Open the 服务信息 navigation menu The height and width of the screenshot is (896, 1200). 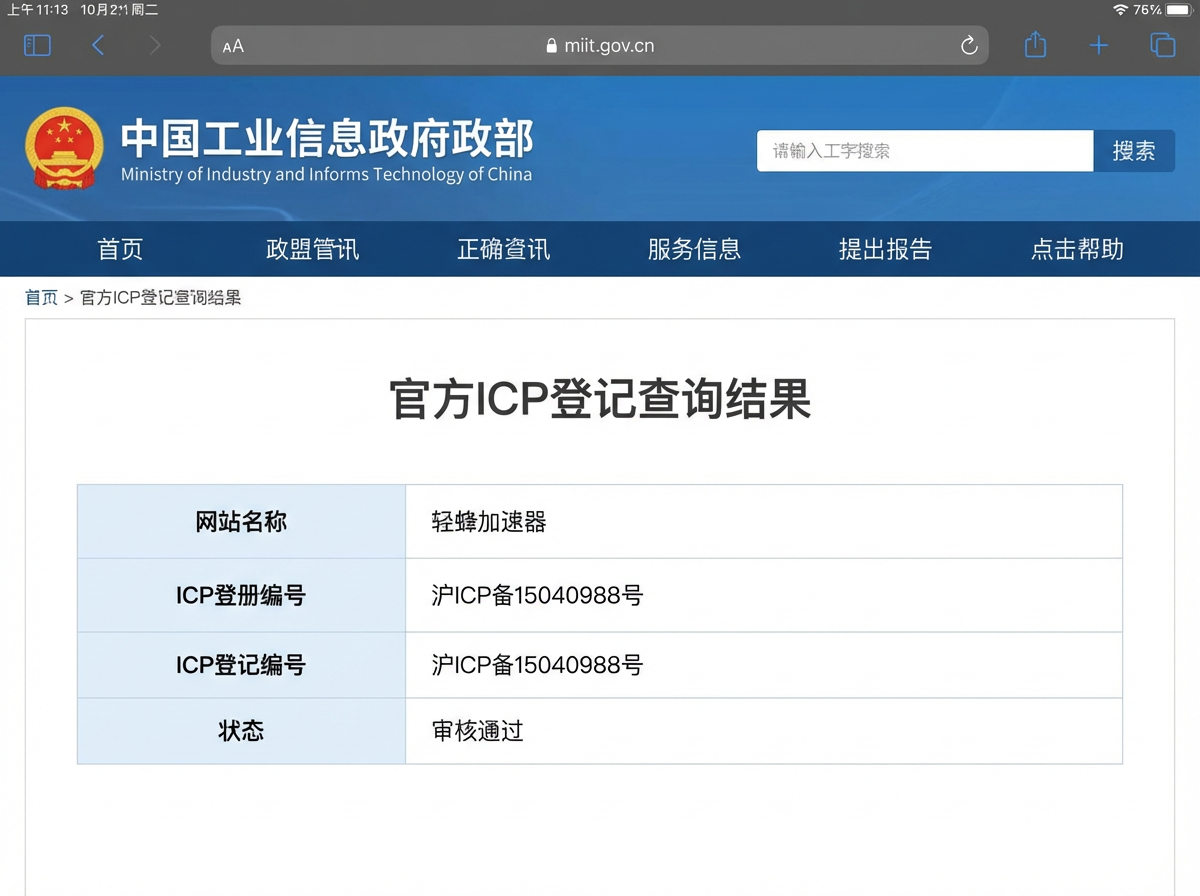point(694,249)
